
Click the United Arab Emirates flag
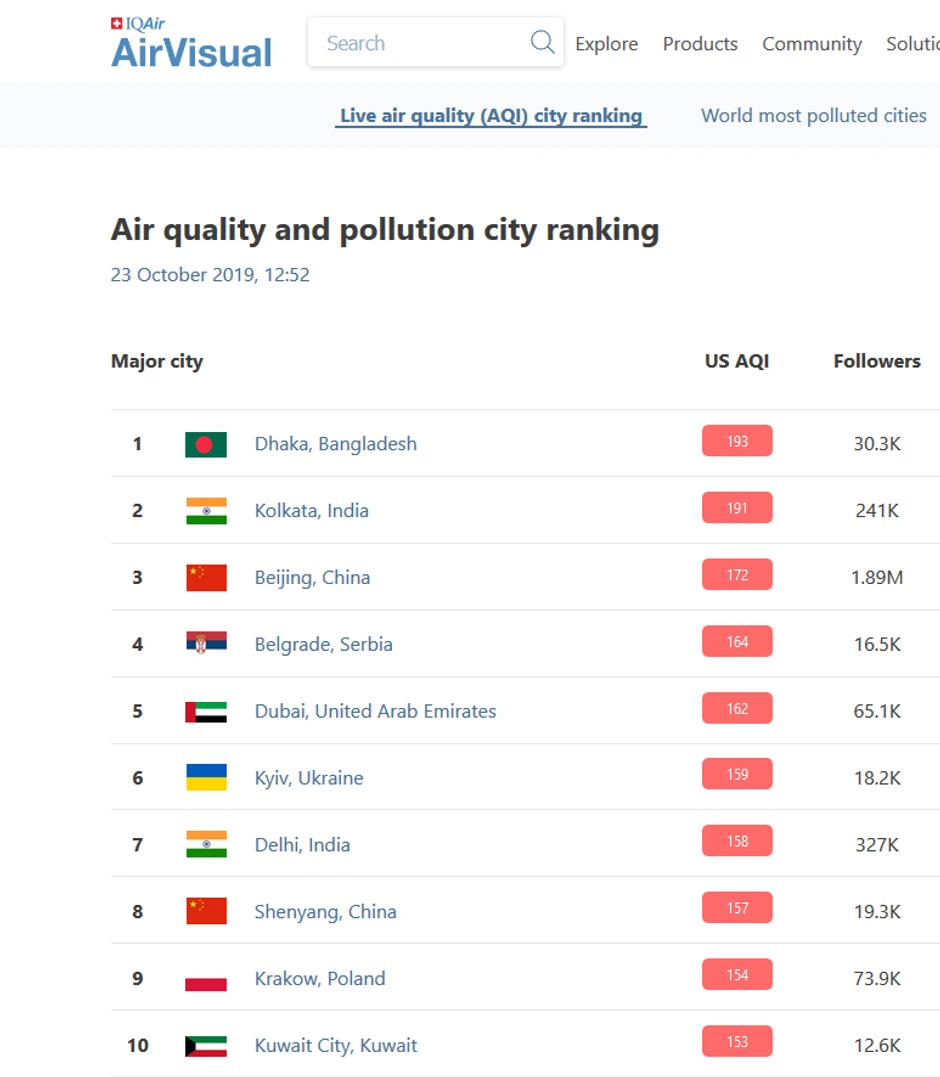(x=206, y=711)
